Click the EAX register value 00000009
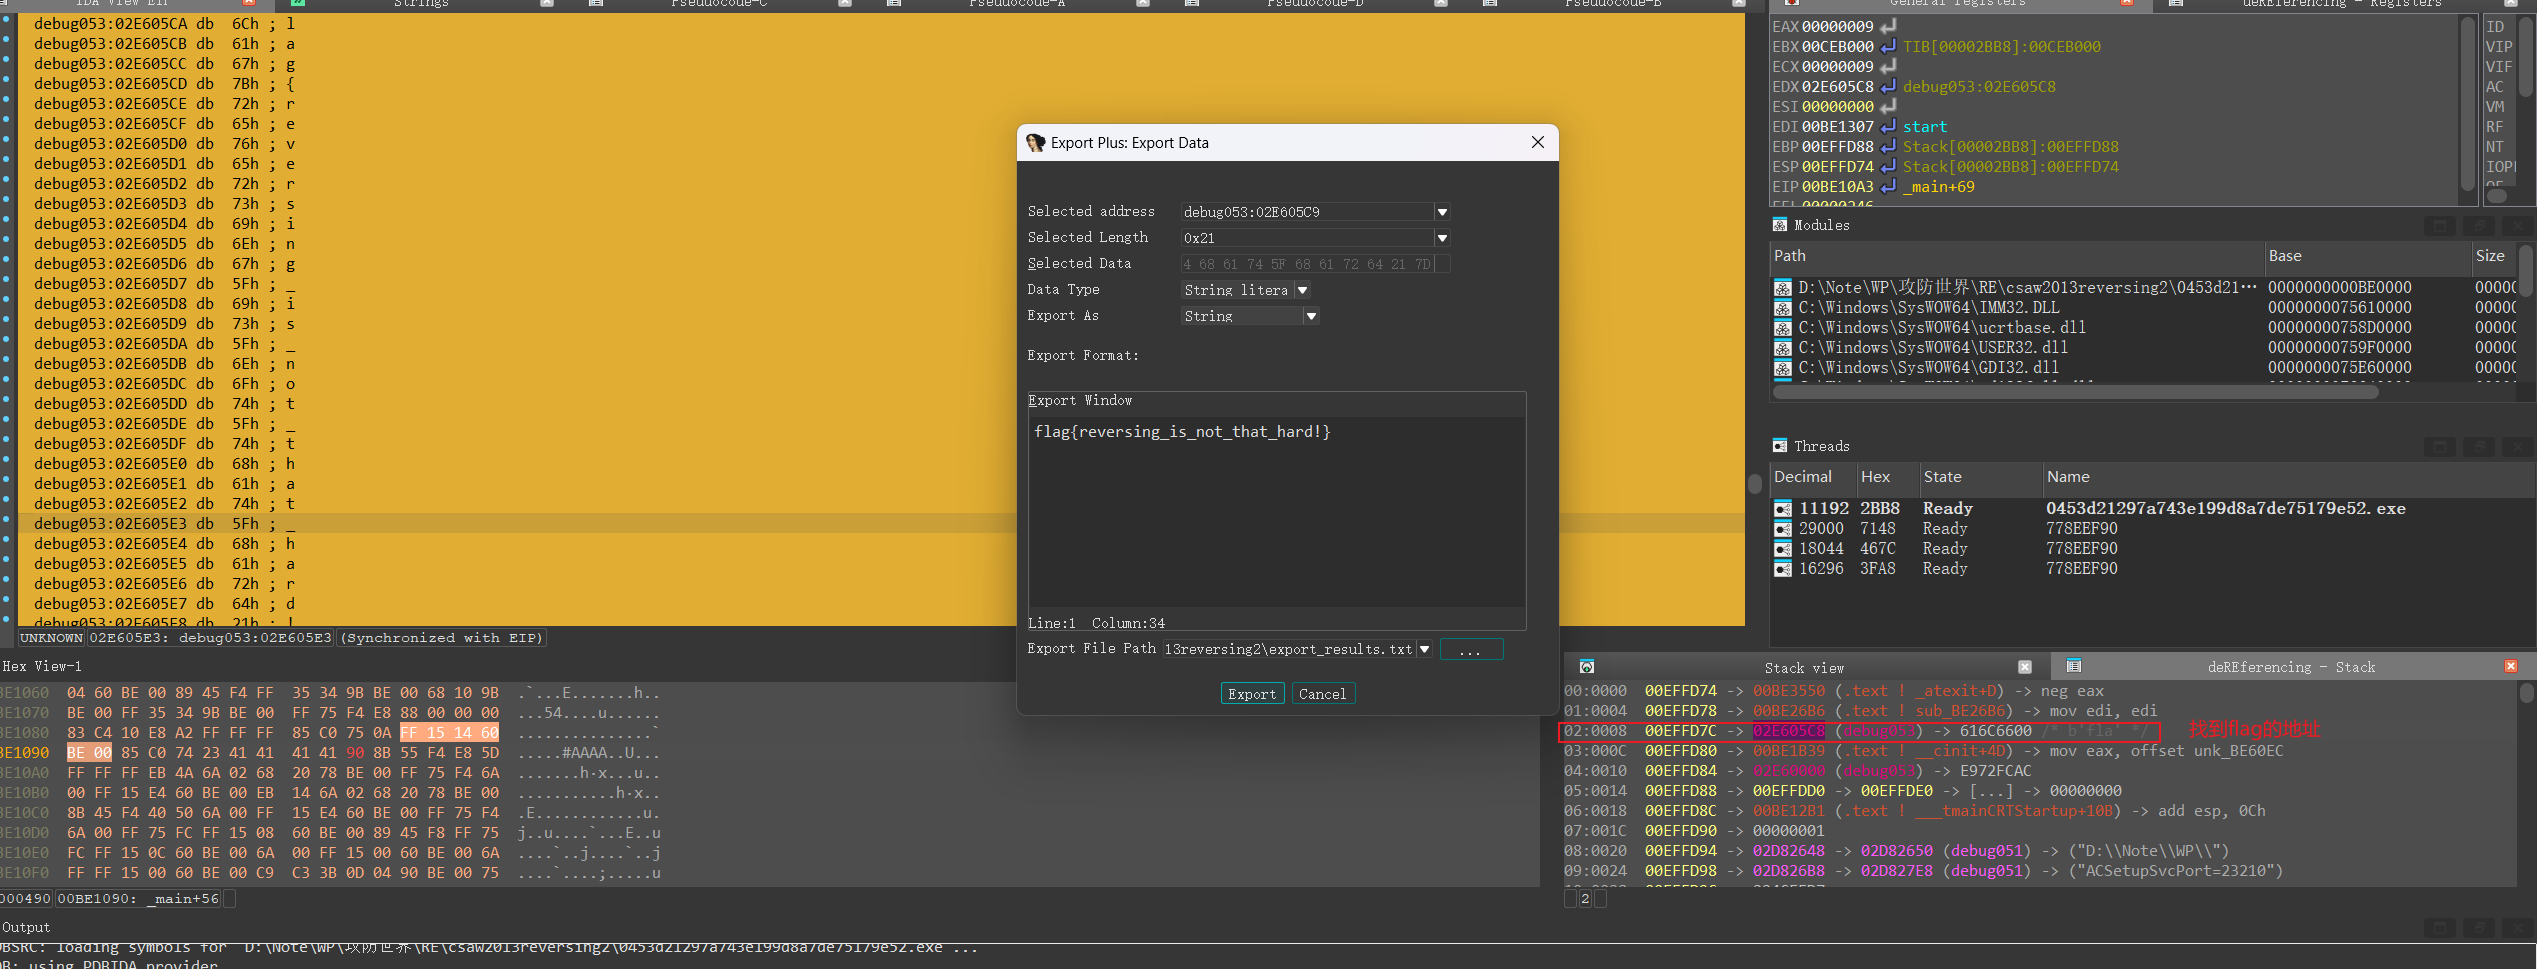Viewport: 2537px width, 969px height. 1837,27
